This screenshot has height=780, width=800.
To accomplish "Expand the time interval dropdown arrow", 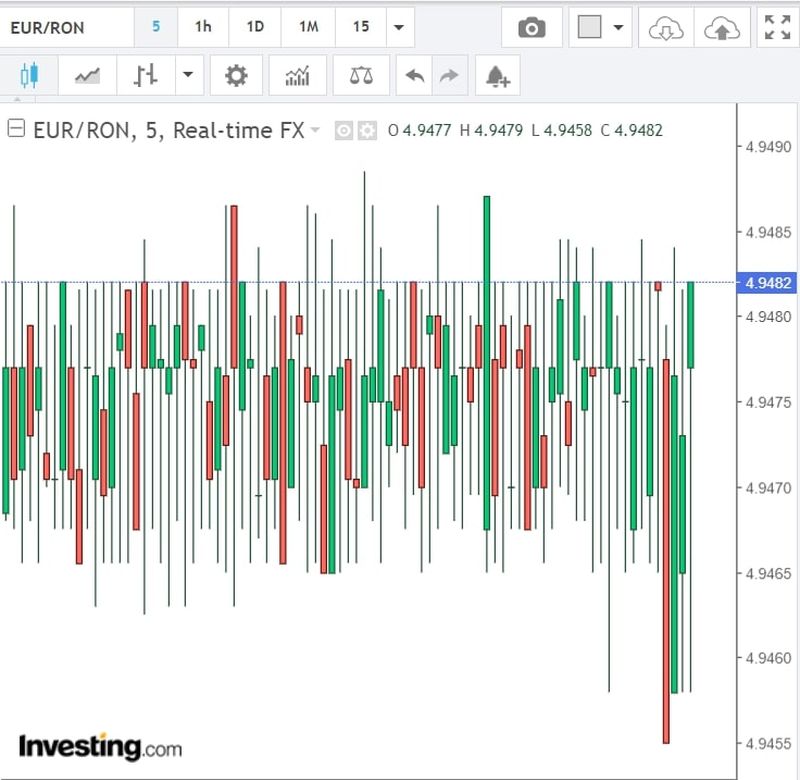I will pos(400,28).
